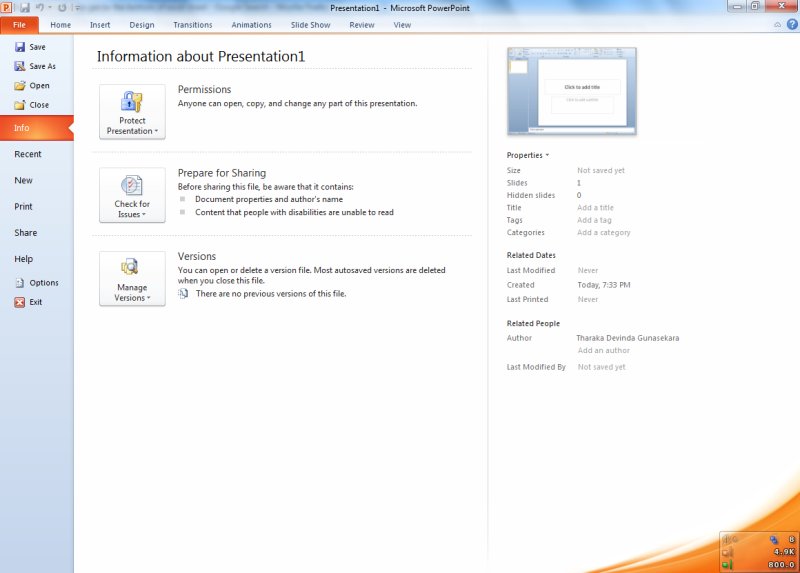The height and width of the screenshot is (573, 800).
Task: Open the Protect Presentation dropdown
Action: pos(132,112)
